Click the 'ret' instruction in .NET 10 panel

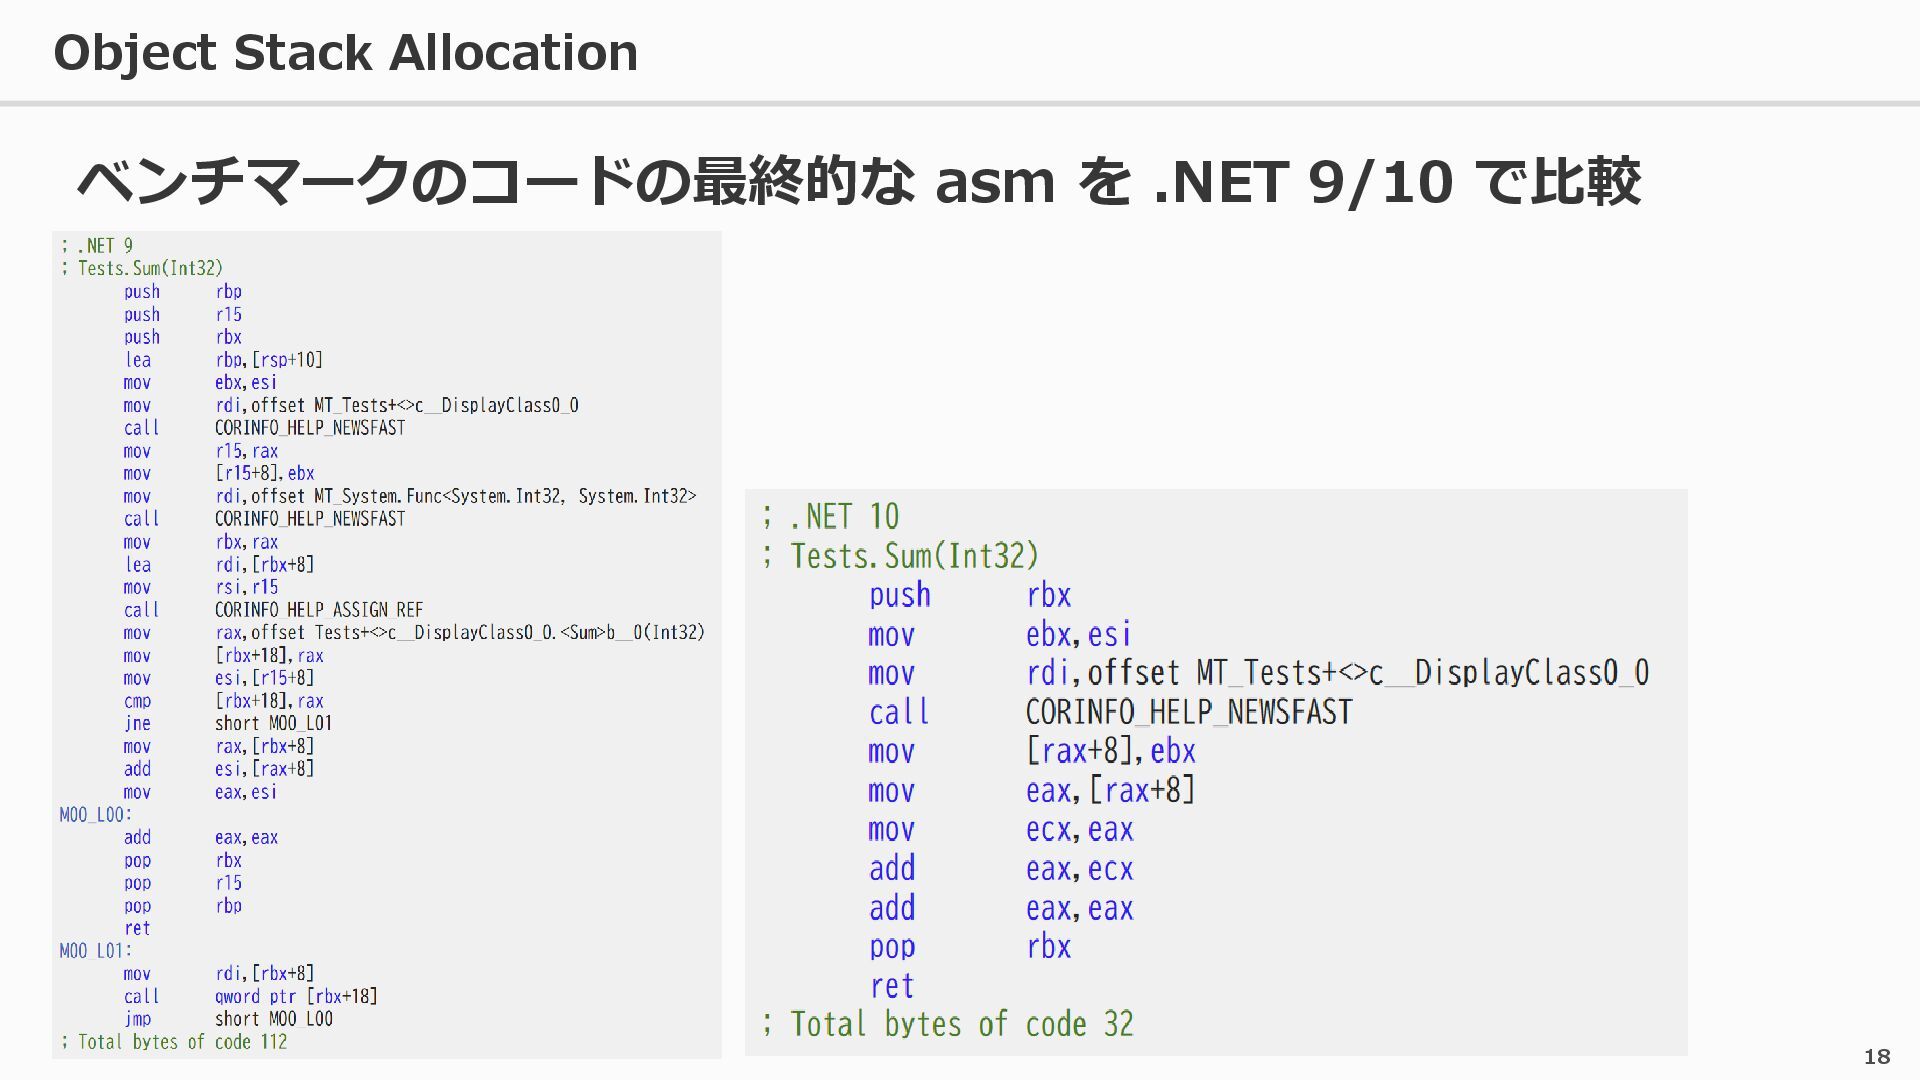tap(891, 986)
